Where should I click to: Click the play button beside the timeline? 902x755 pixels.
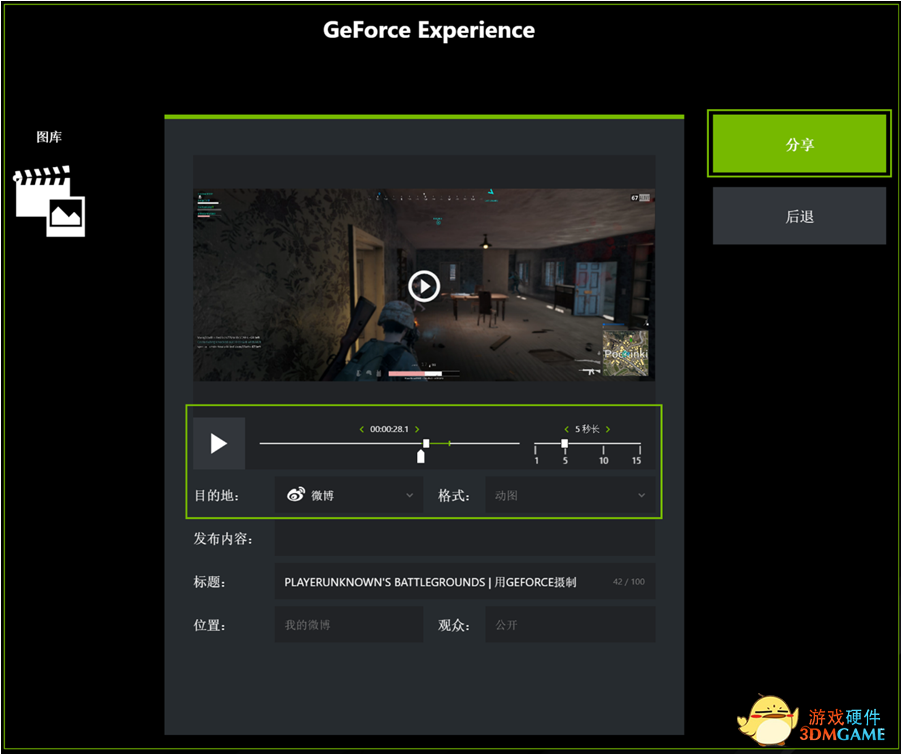coord(219,443)
